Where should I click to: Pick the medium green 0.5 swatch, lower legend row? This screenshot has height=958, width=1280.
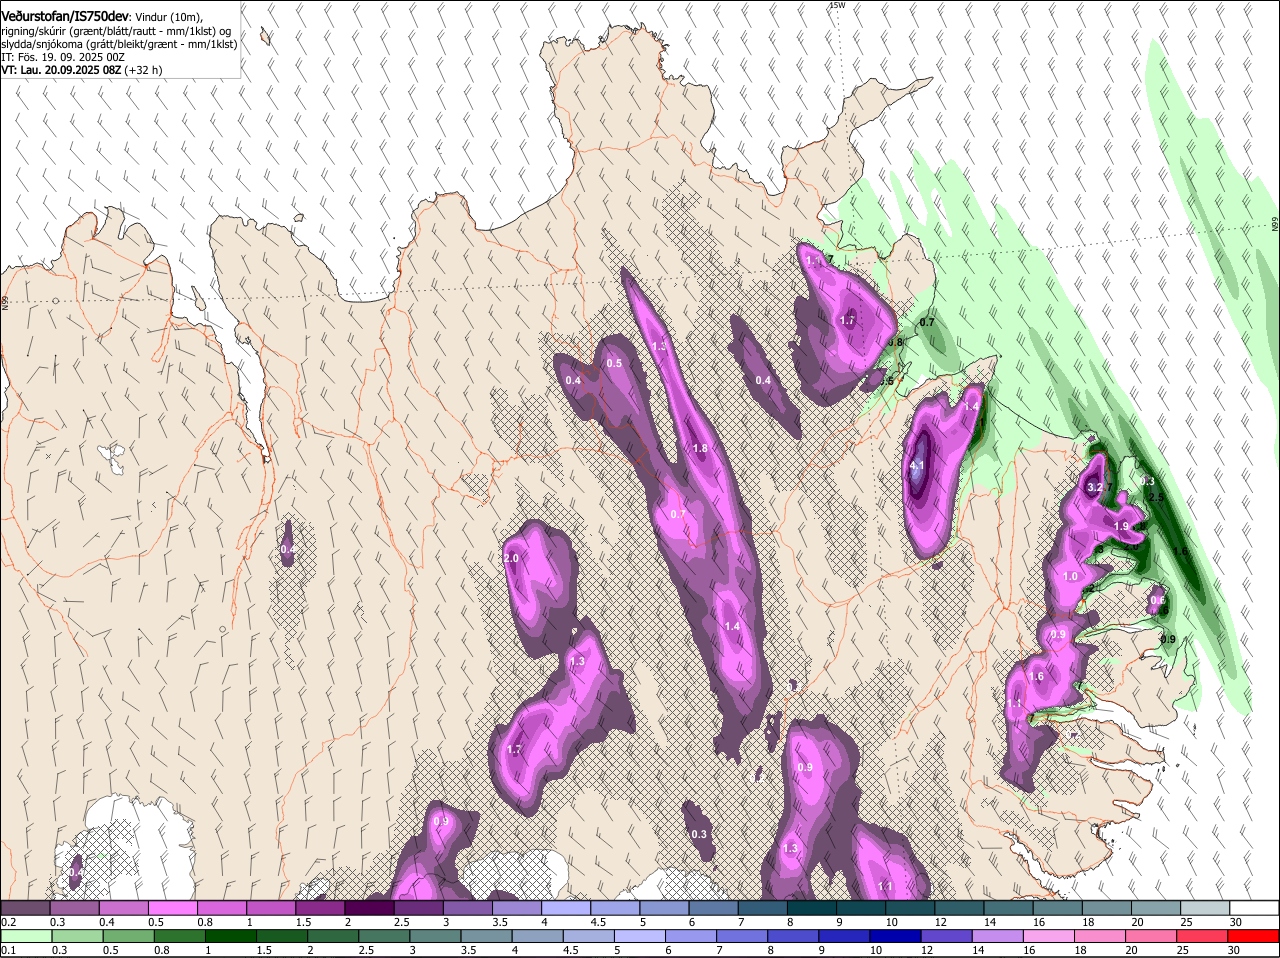128,936
